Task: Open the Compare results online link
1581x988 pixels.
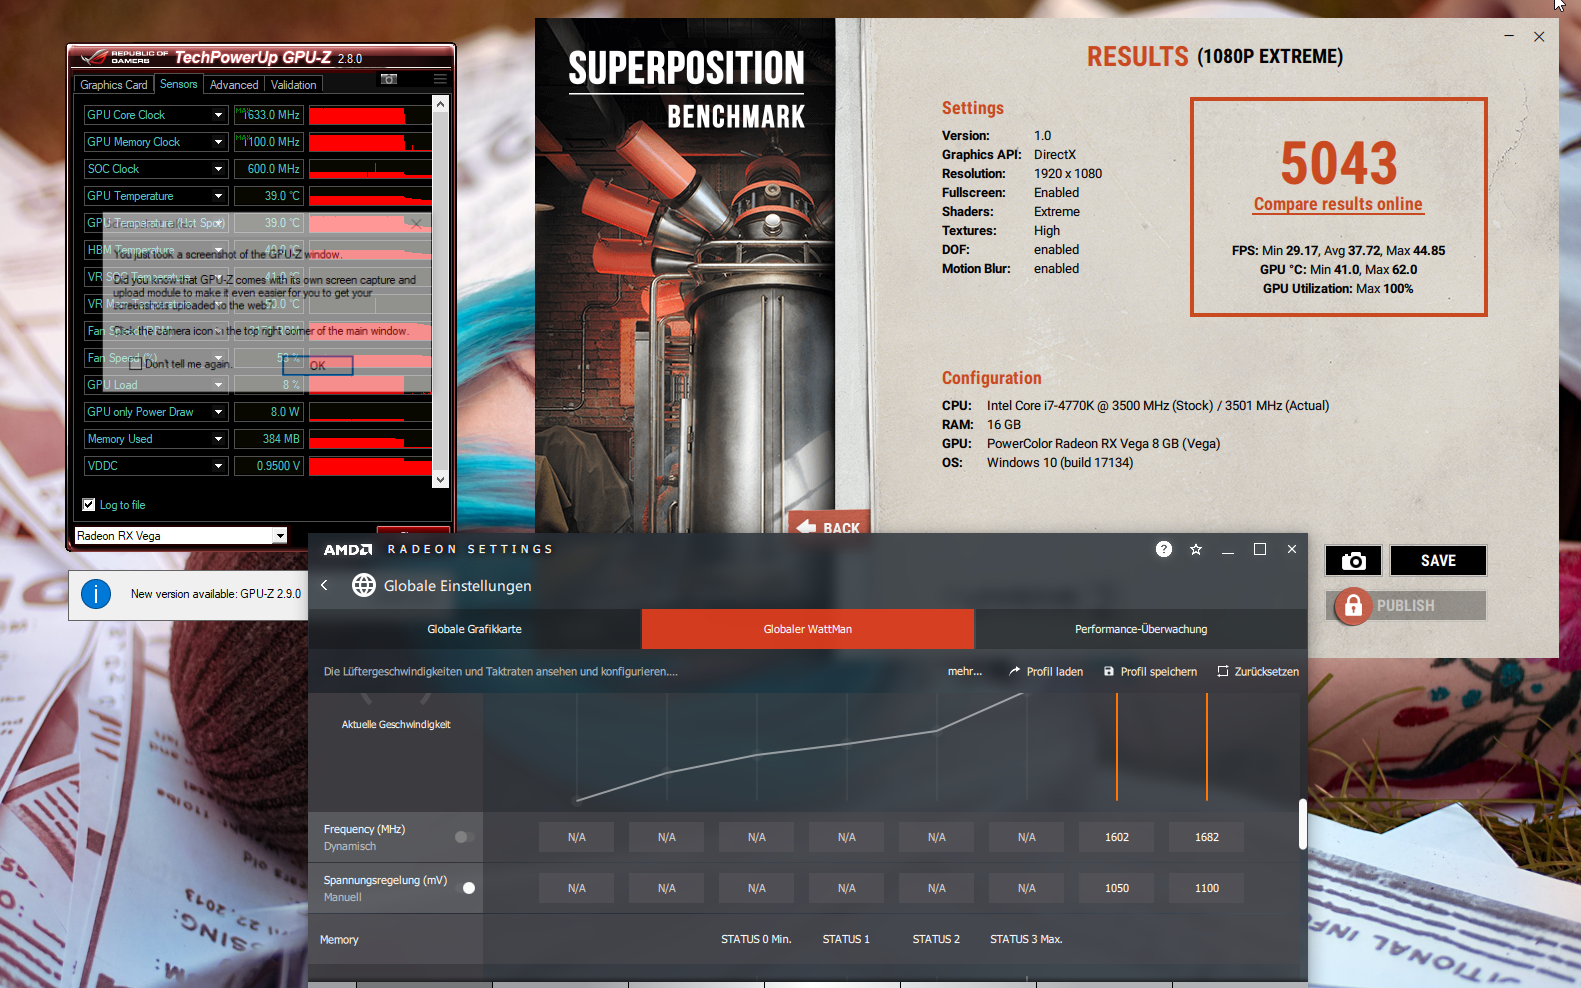Action: 1338,204
